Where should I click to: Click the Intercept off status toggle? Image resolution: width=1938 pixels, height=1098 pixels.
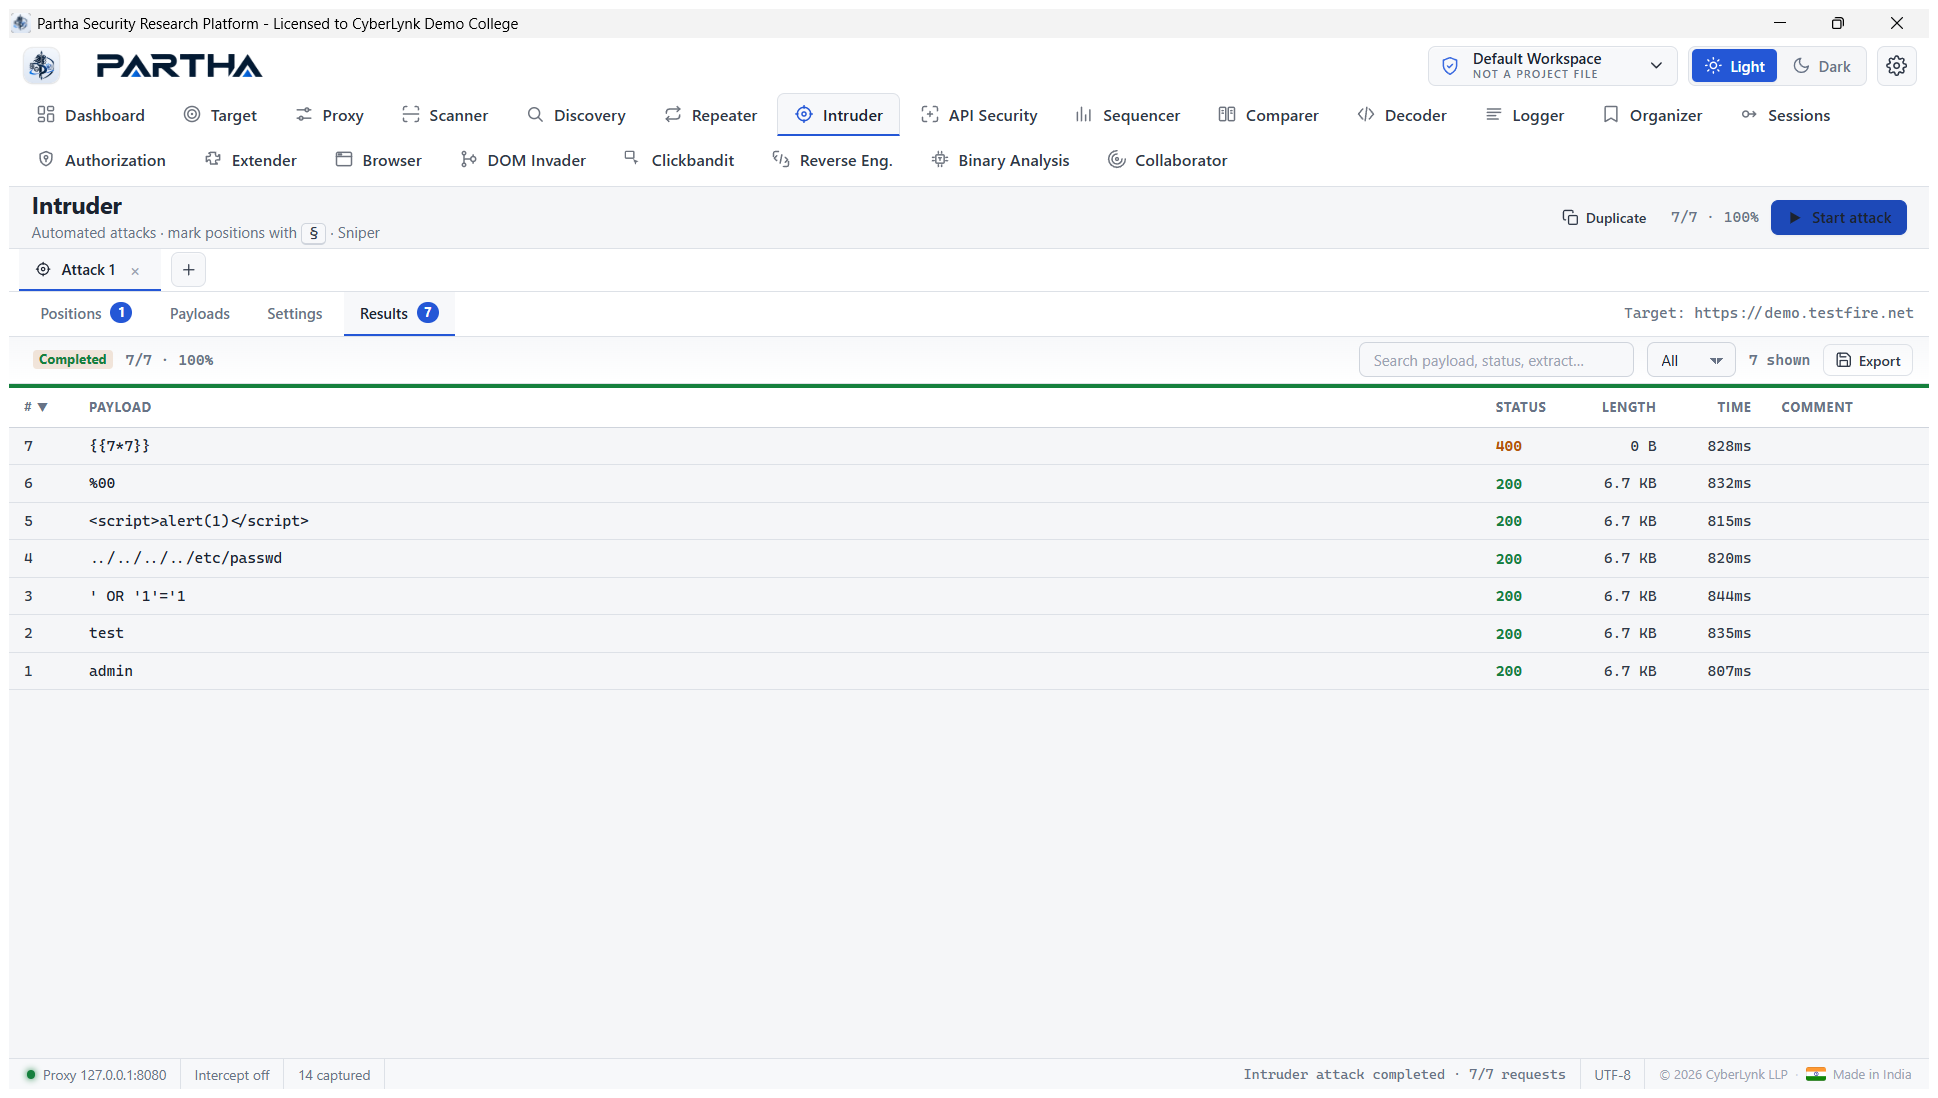pyautogui.click(x=232, y=1075)
